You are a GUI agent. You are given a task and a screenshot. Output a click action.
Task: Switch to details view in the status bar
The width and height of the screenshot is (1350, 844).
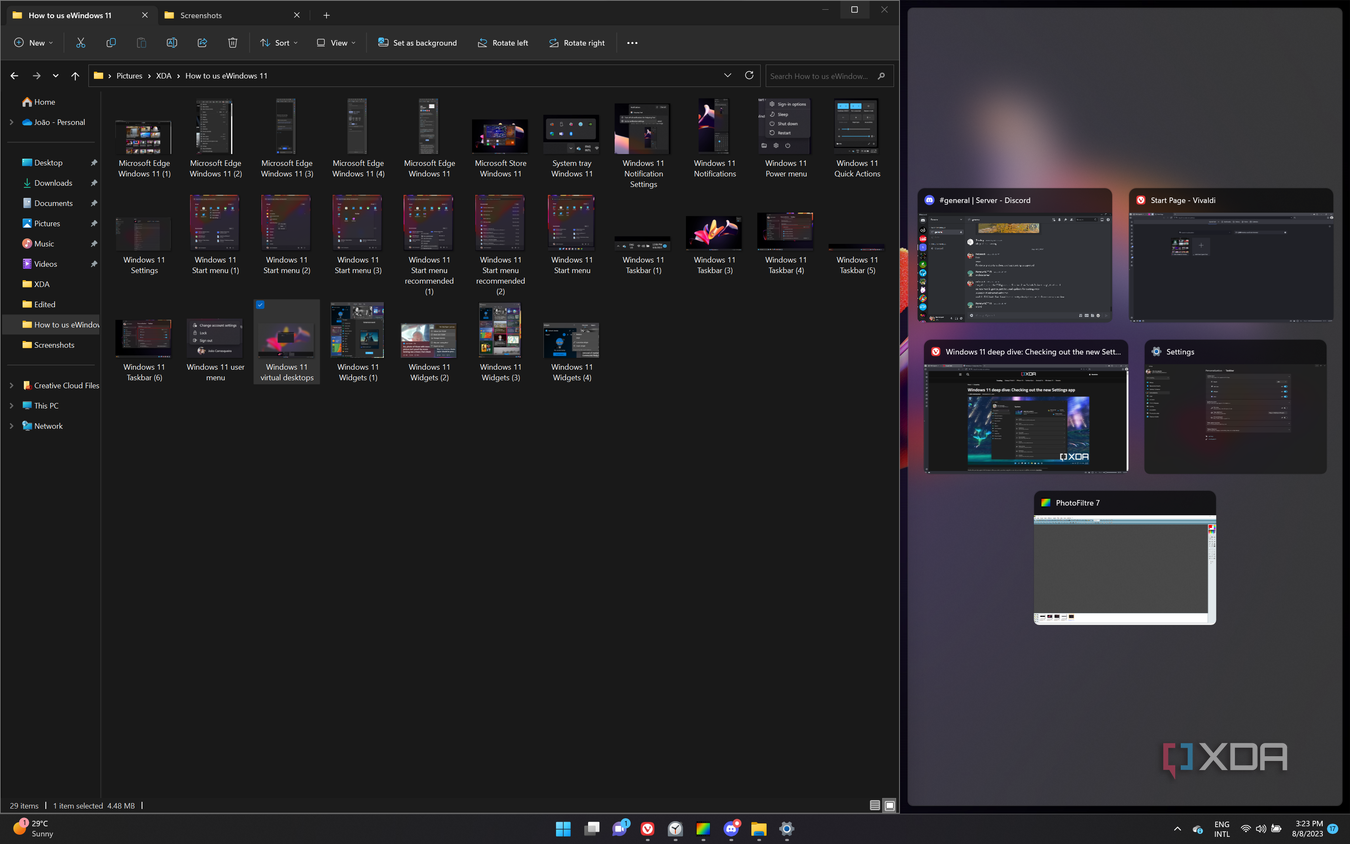[x=875, y=805]
